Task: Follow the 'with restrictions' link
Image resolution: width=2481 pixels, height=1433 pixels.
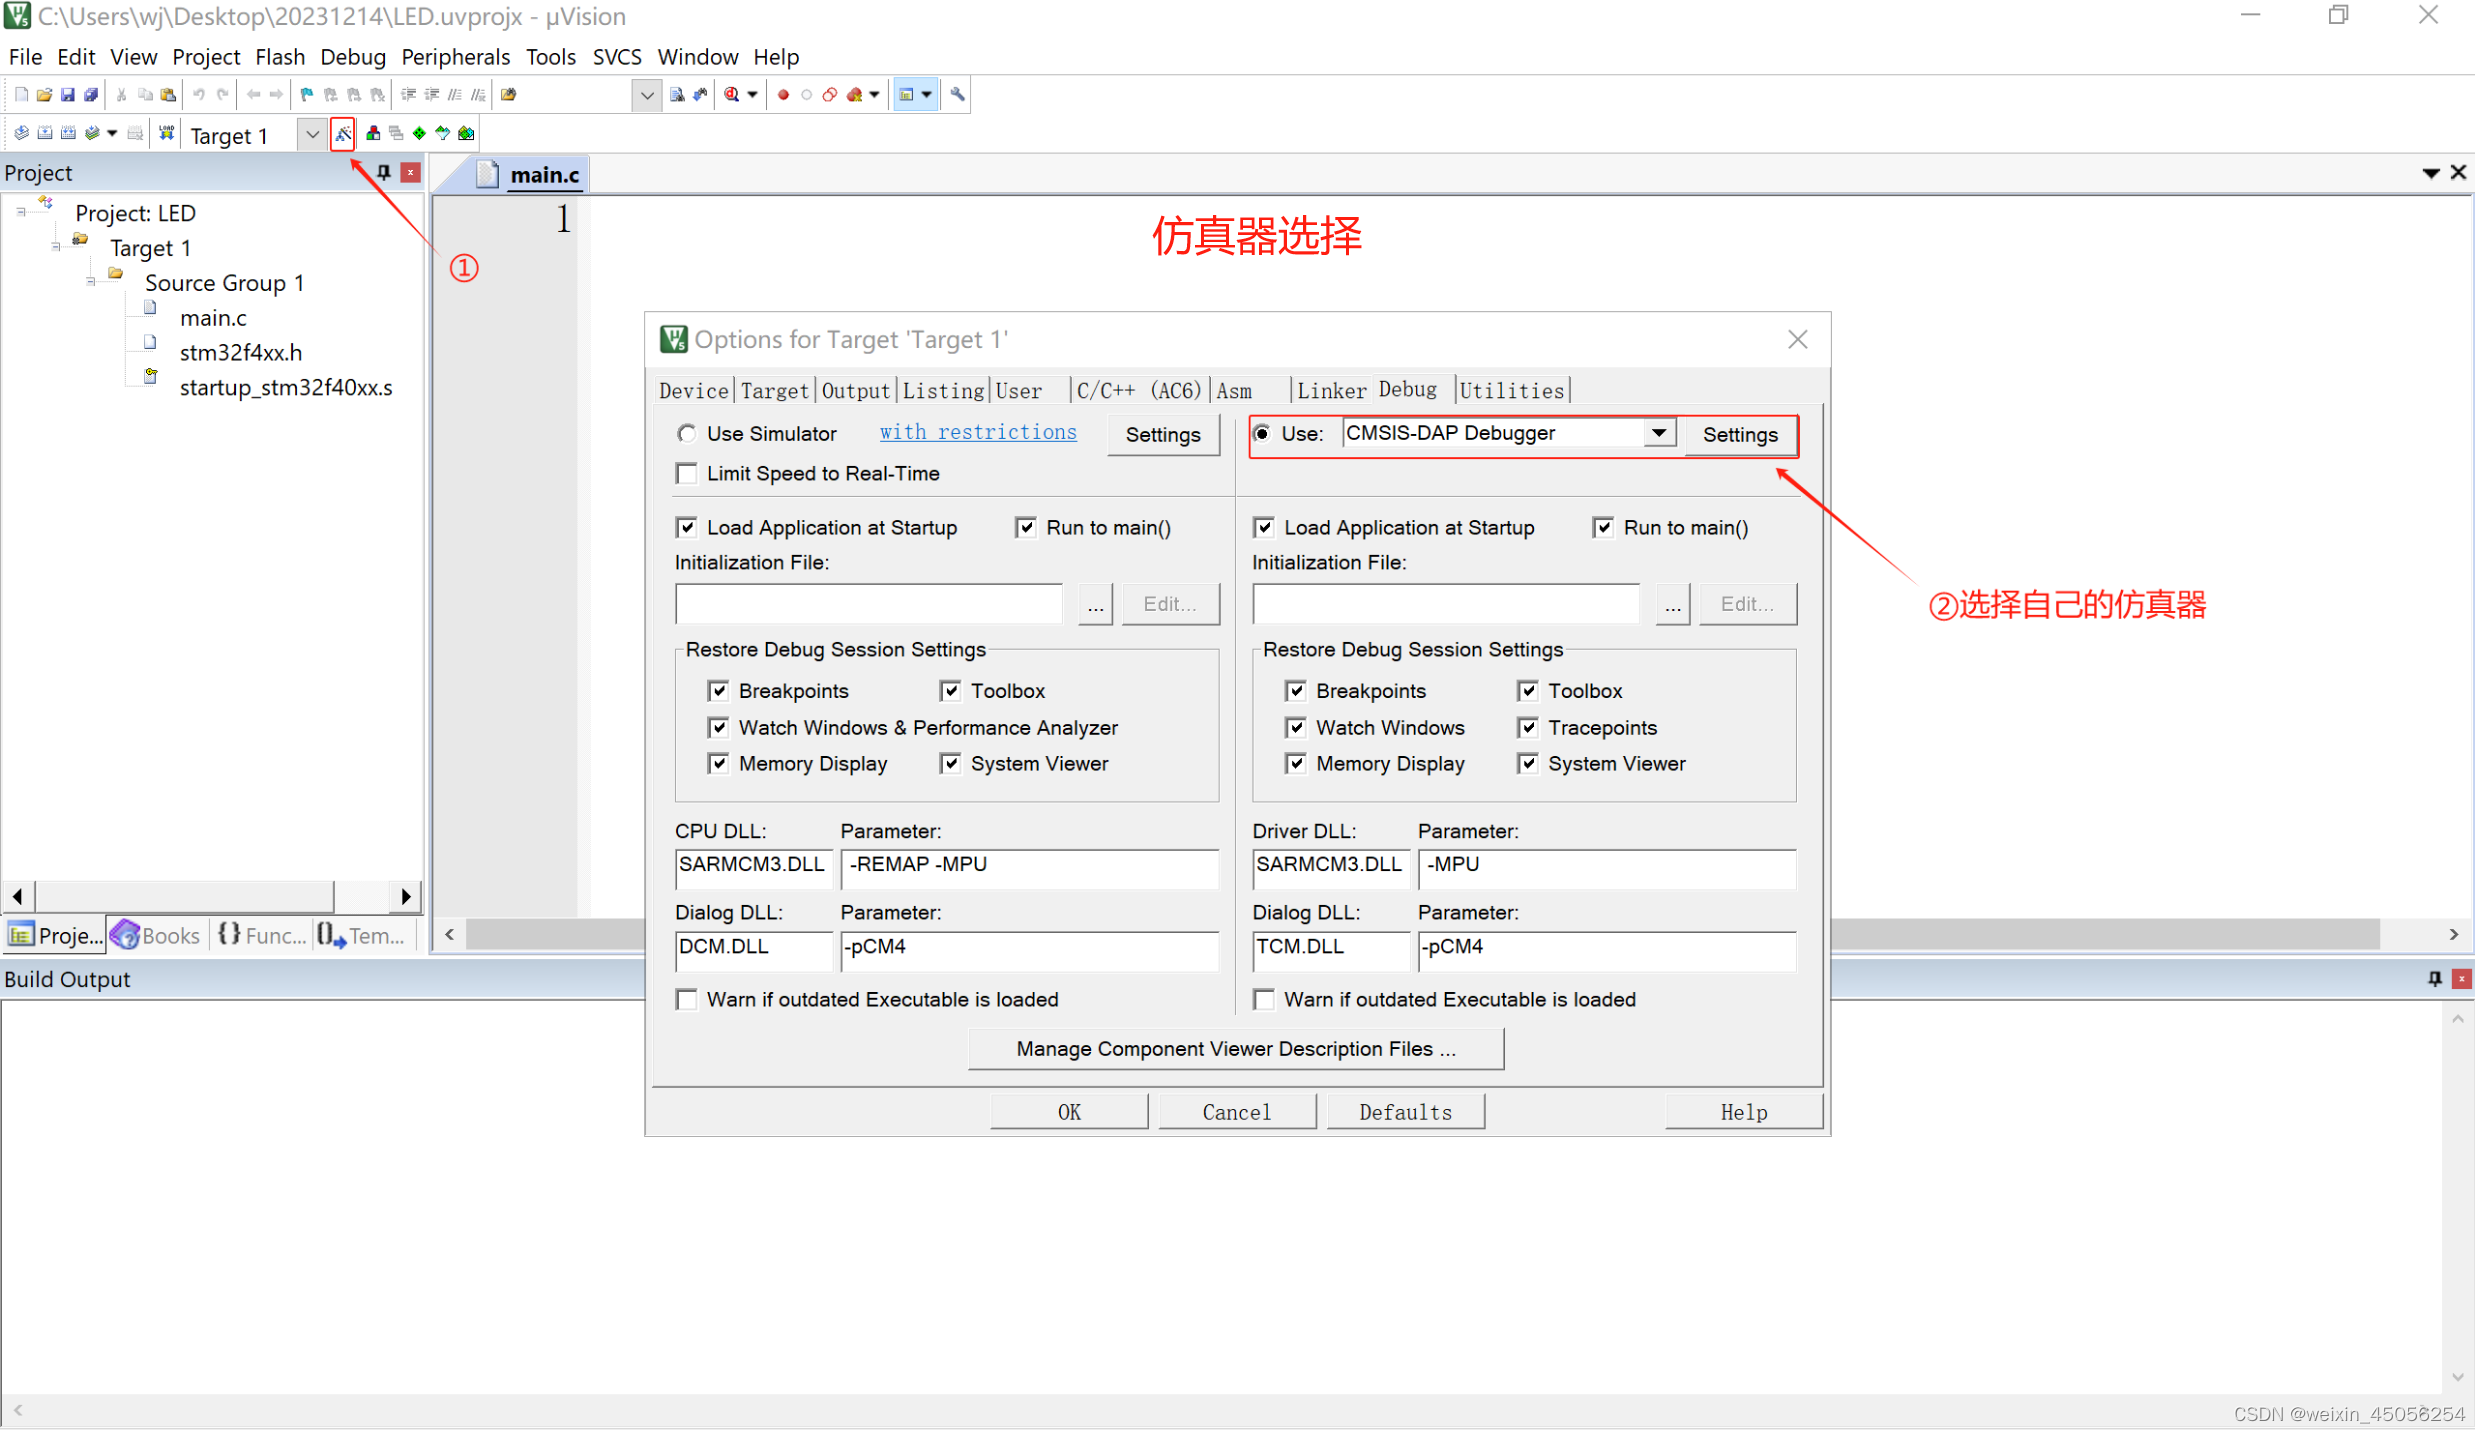Action: (x=980, y=433)
